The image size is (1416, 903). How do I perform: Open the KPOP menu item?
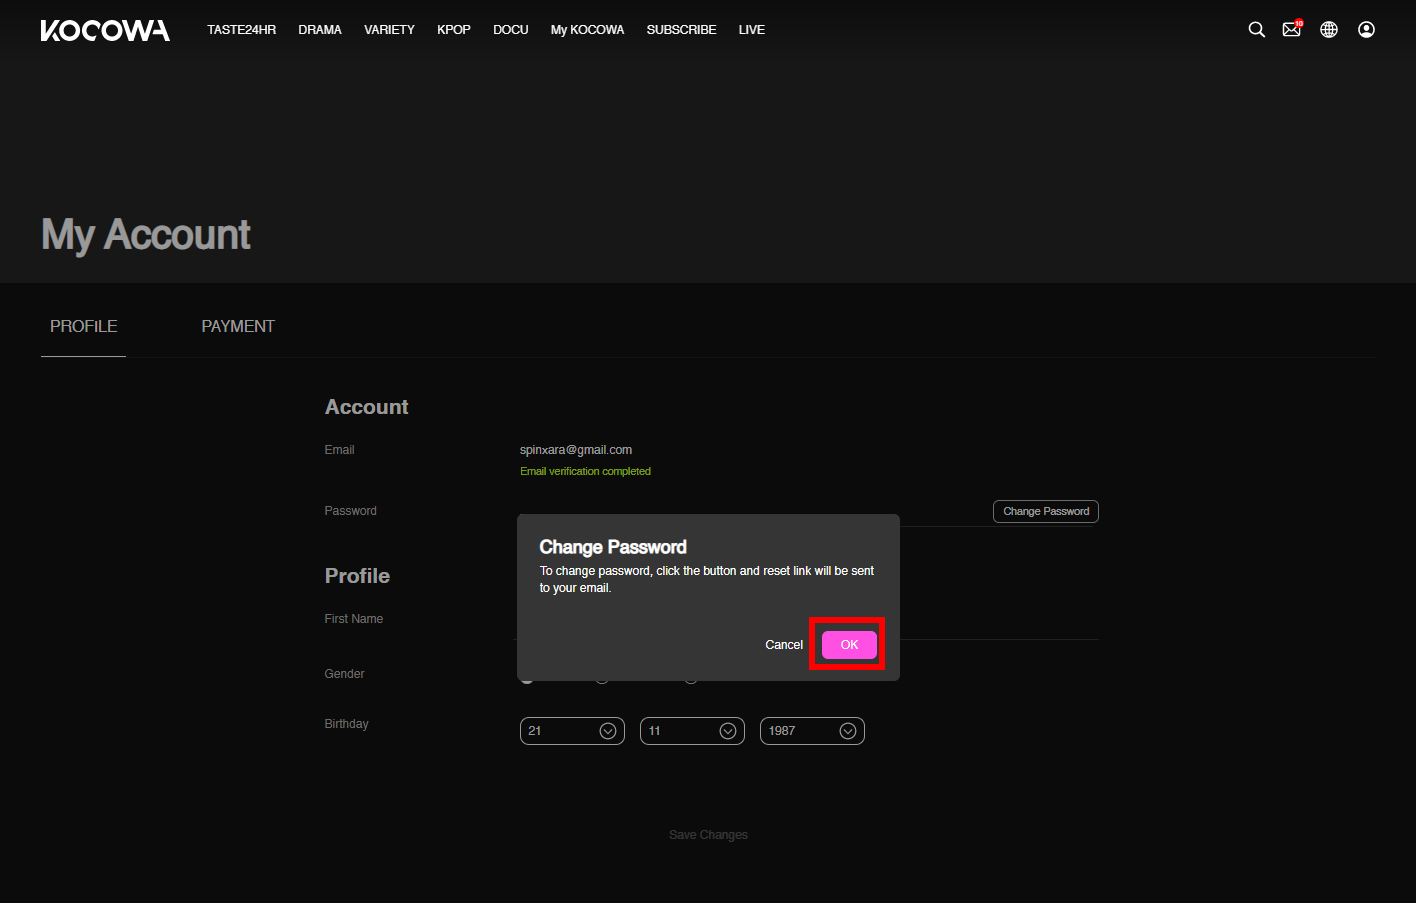click(x=454, y=30)
